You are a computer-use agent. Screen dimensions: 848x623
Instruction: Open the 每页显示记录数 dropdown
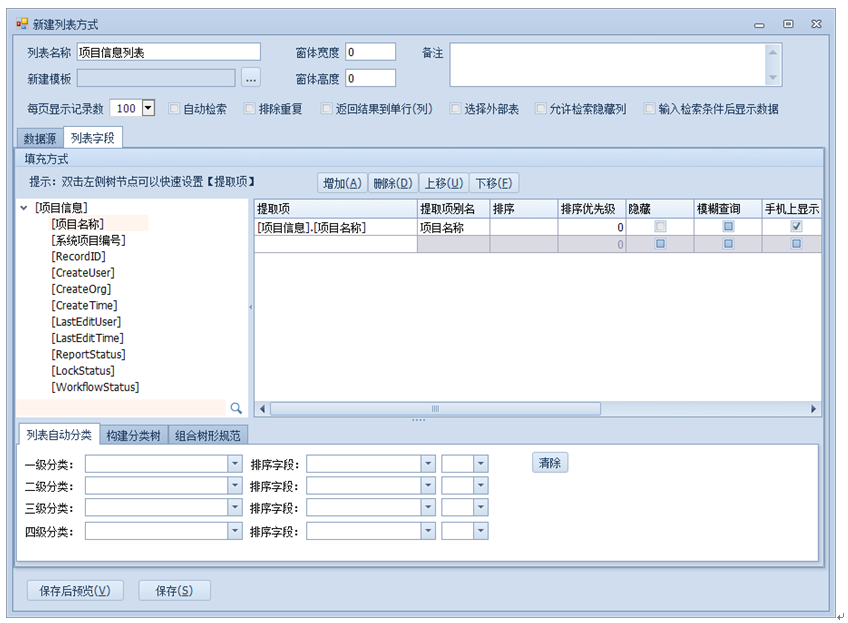(148, 108)
